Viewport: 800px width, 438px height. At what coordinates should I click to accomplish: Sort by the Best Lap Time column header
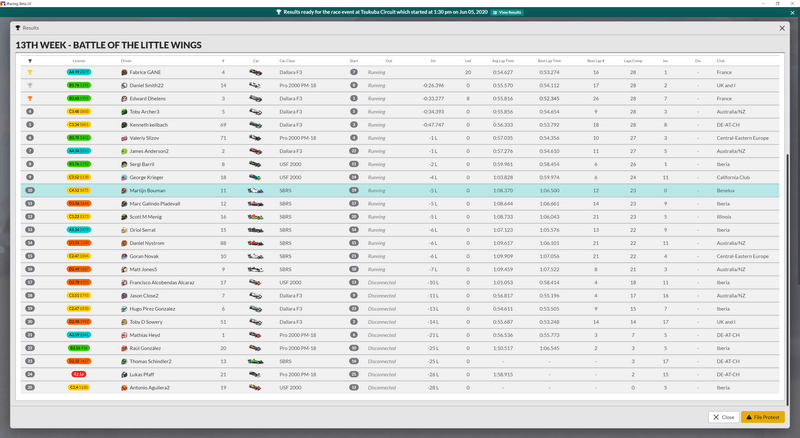pyautogui.click(x=549, y=61)
